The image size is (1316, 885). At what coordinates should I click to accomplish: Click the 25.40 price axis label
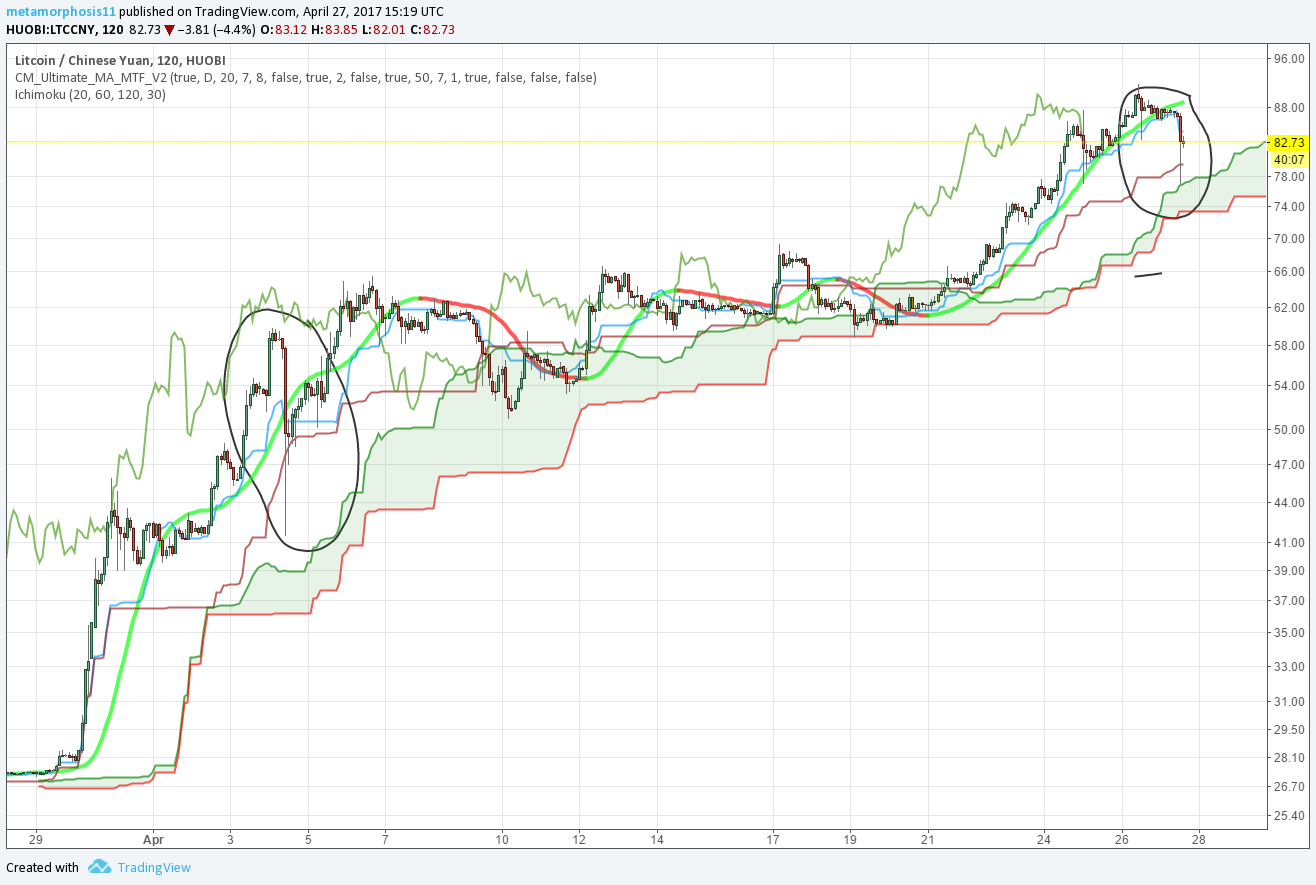(1289, 815)
